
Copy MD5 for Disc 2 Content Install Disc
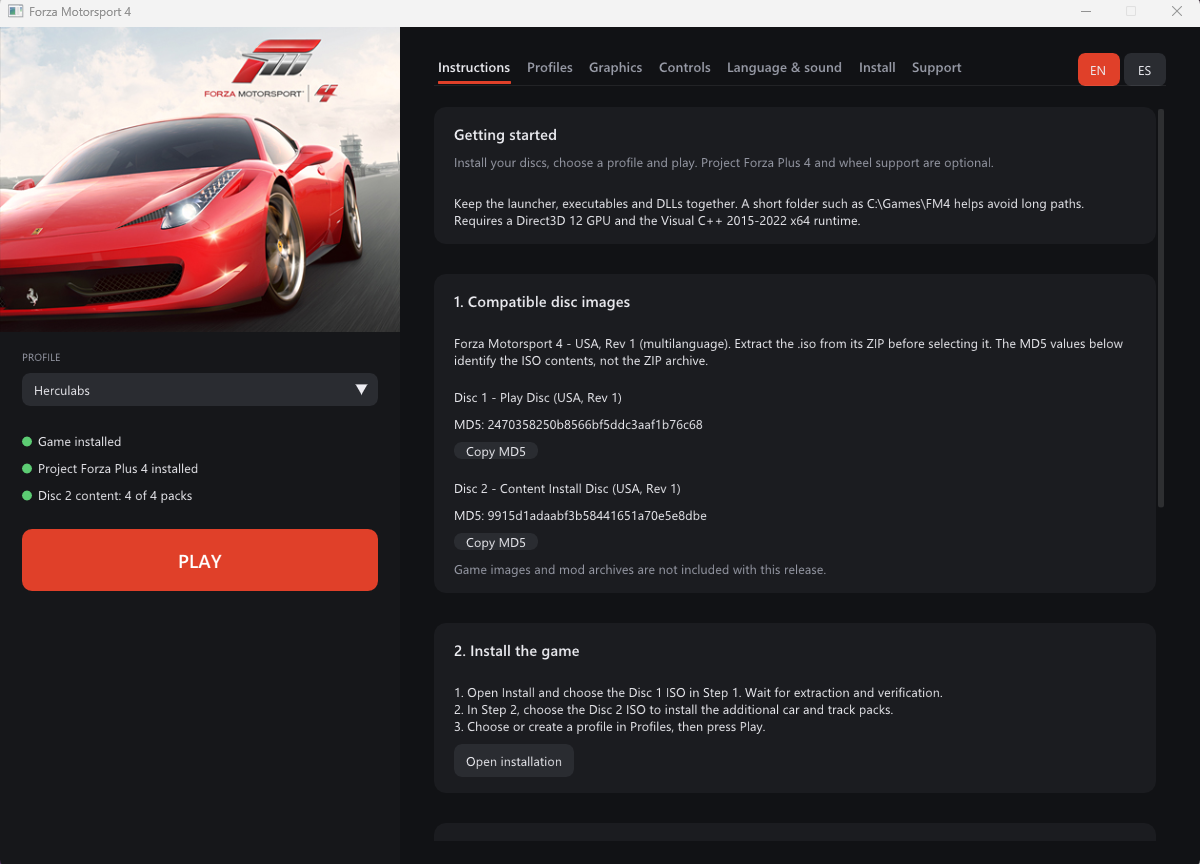pyautogui.click(x=496, y=542)
